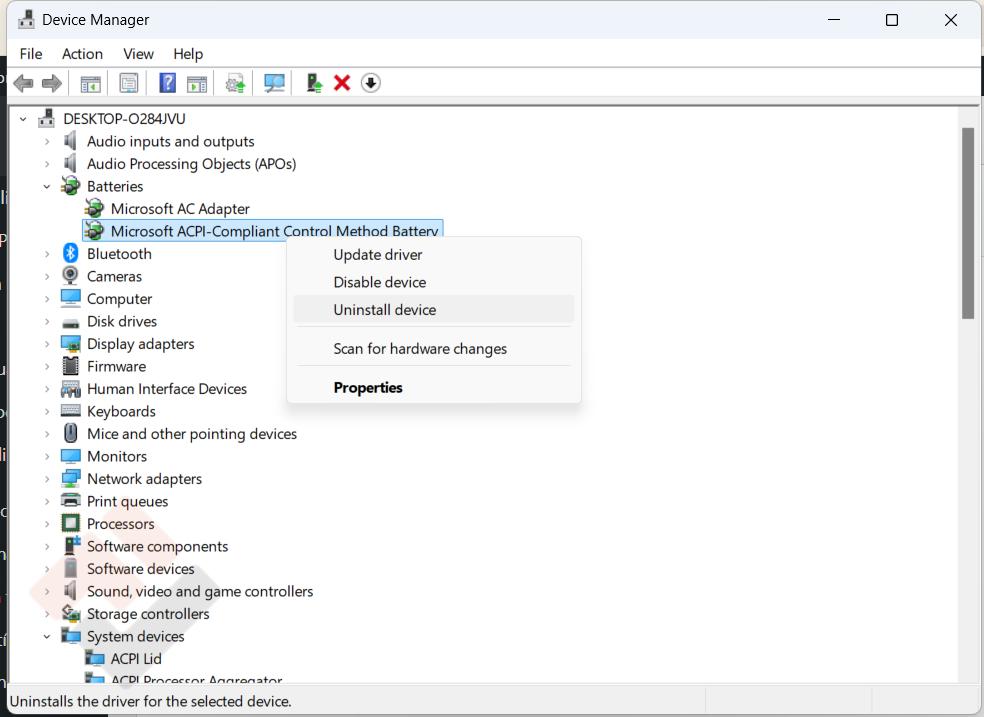Click the vertical scrollbar thumb

pos(968,224)
